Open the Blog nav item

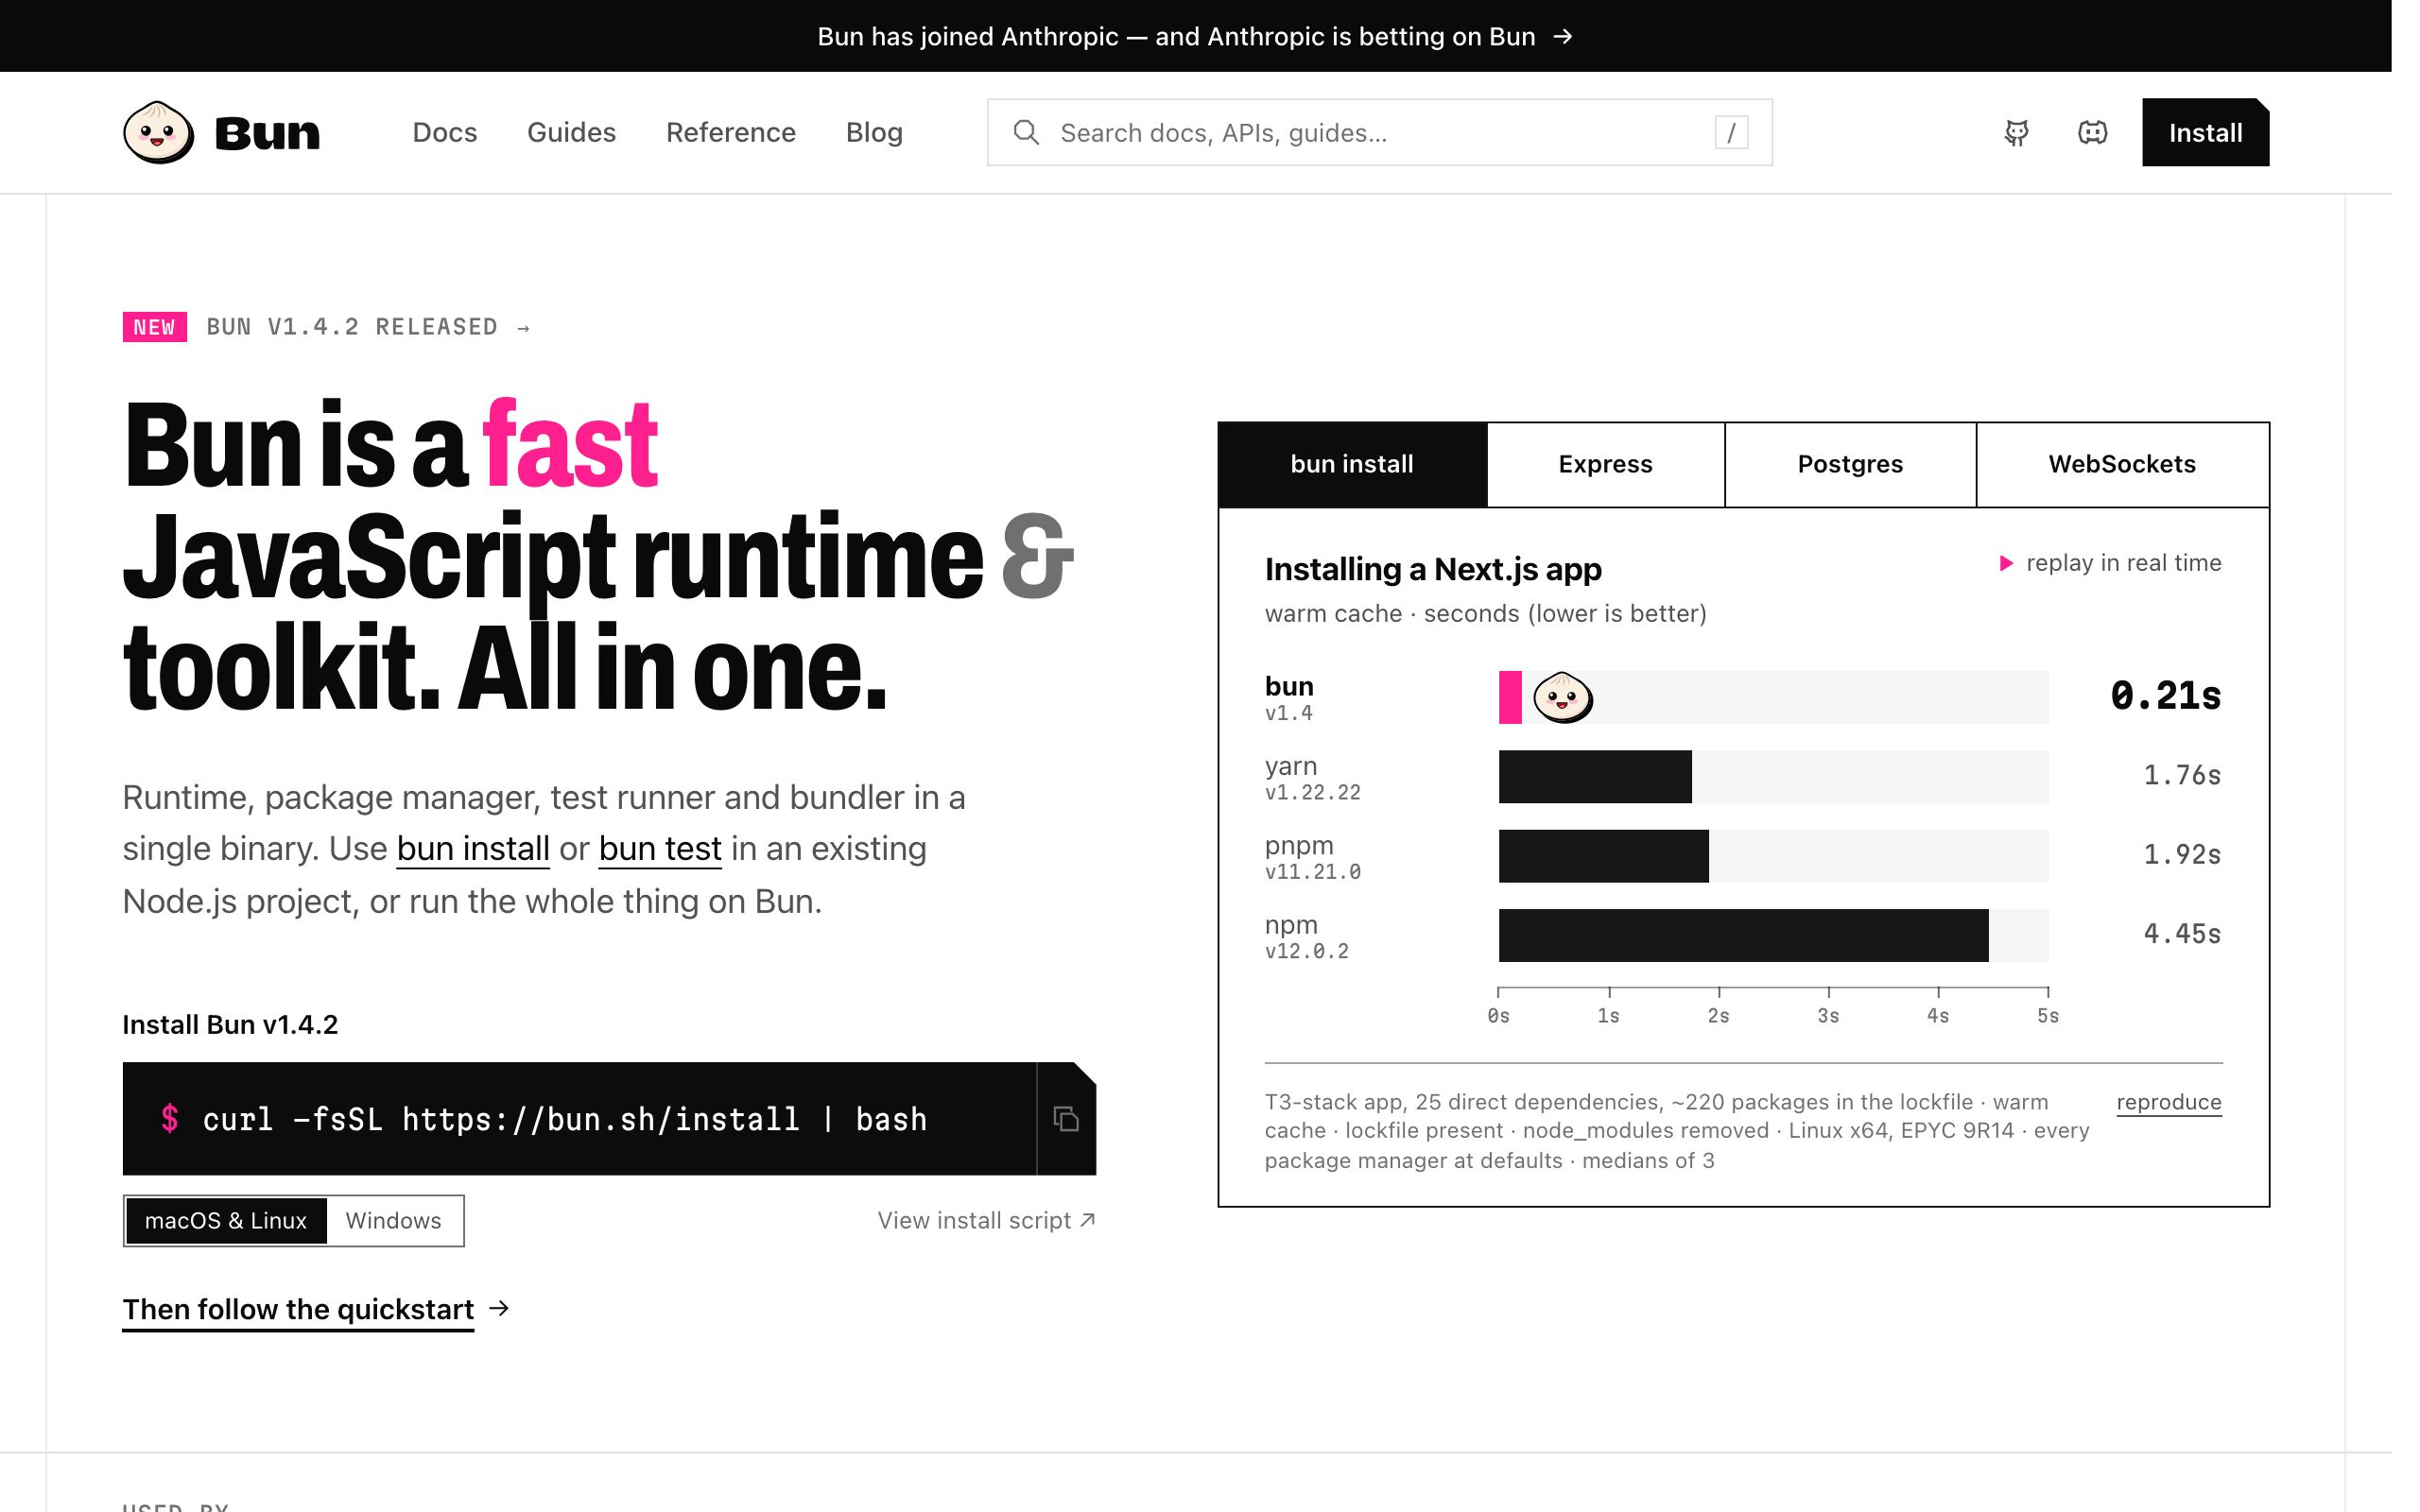(x=874, y=132)
